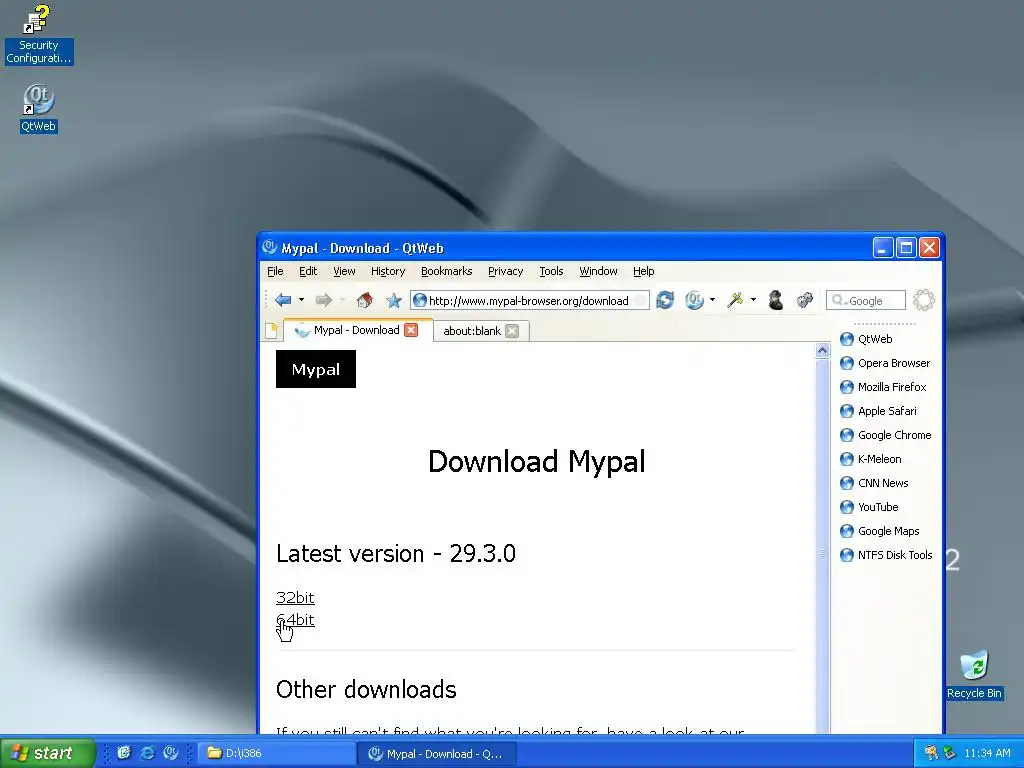Click the 64bit download link
The image size is (1024, 768).
pos(295,620)
